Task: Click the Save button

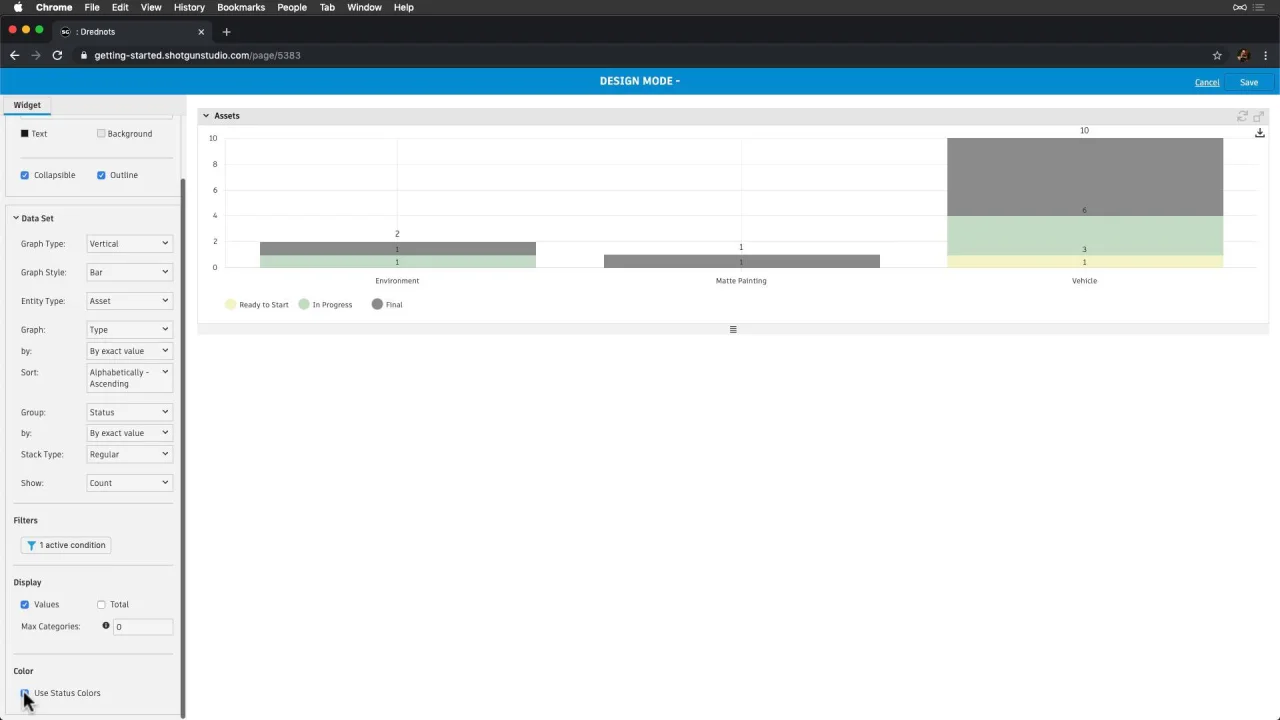Action: point(1249,82)
